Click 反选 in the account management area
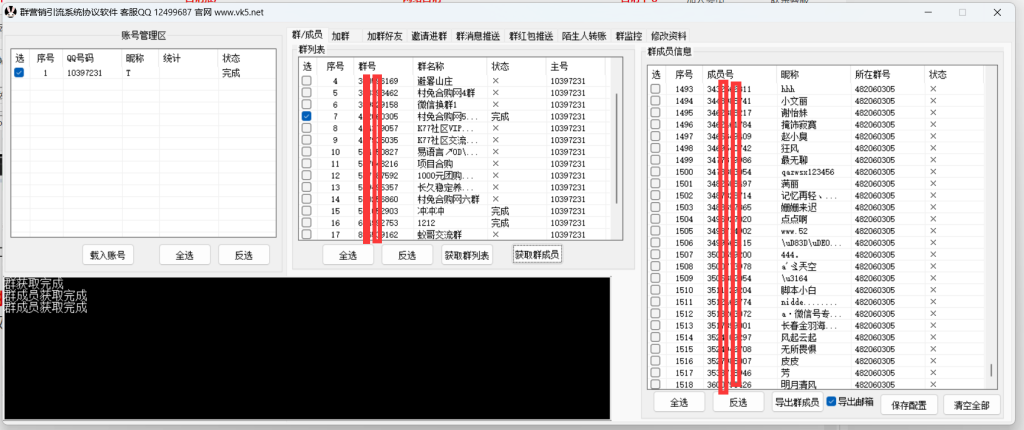1024x430 pixels. click(x=244, y=255)
